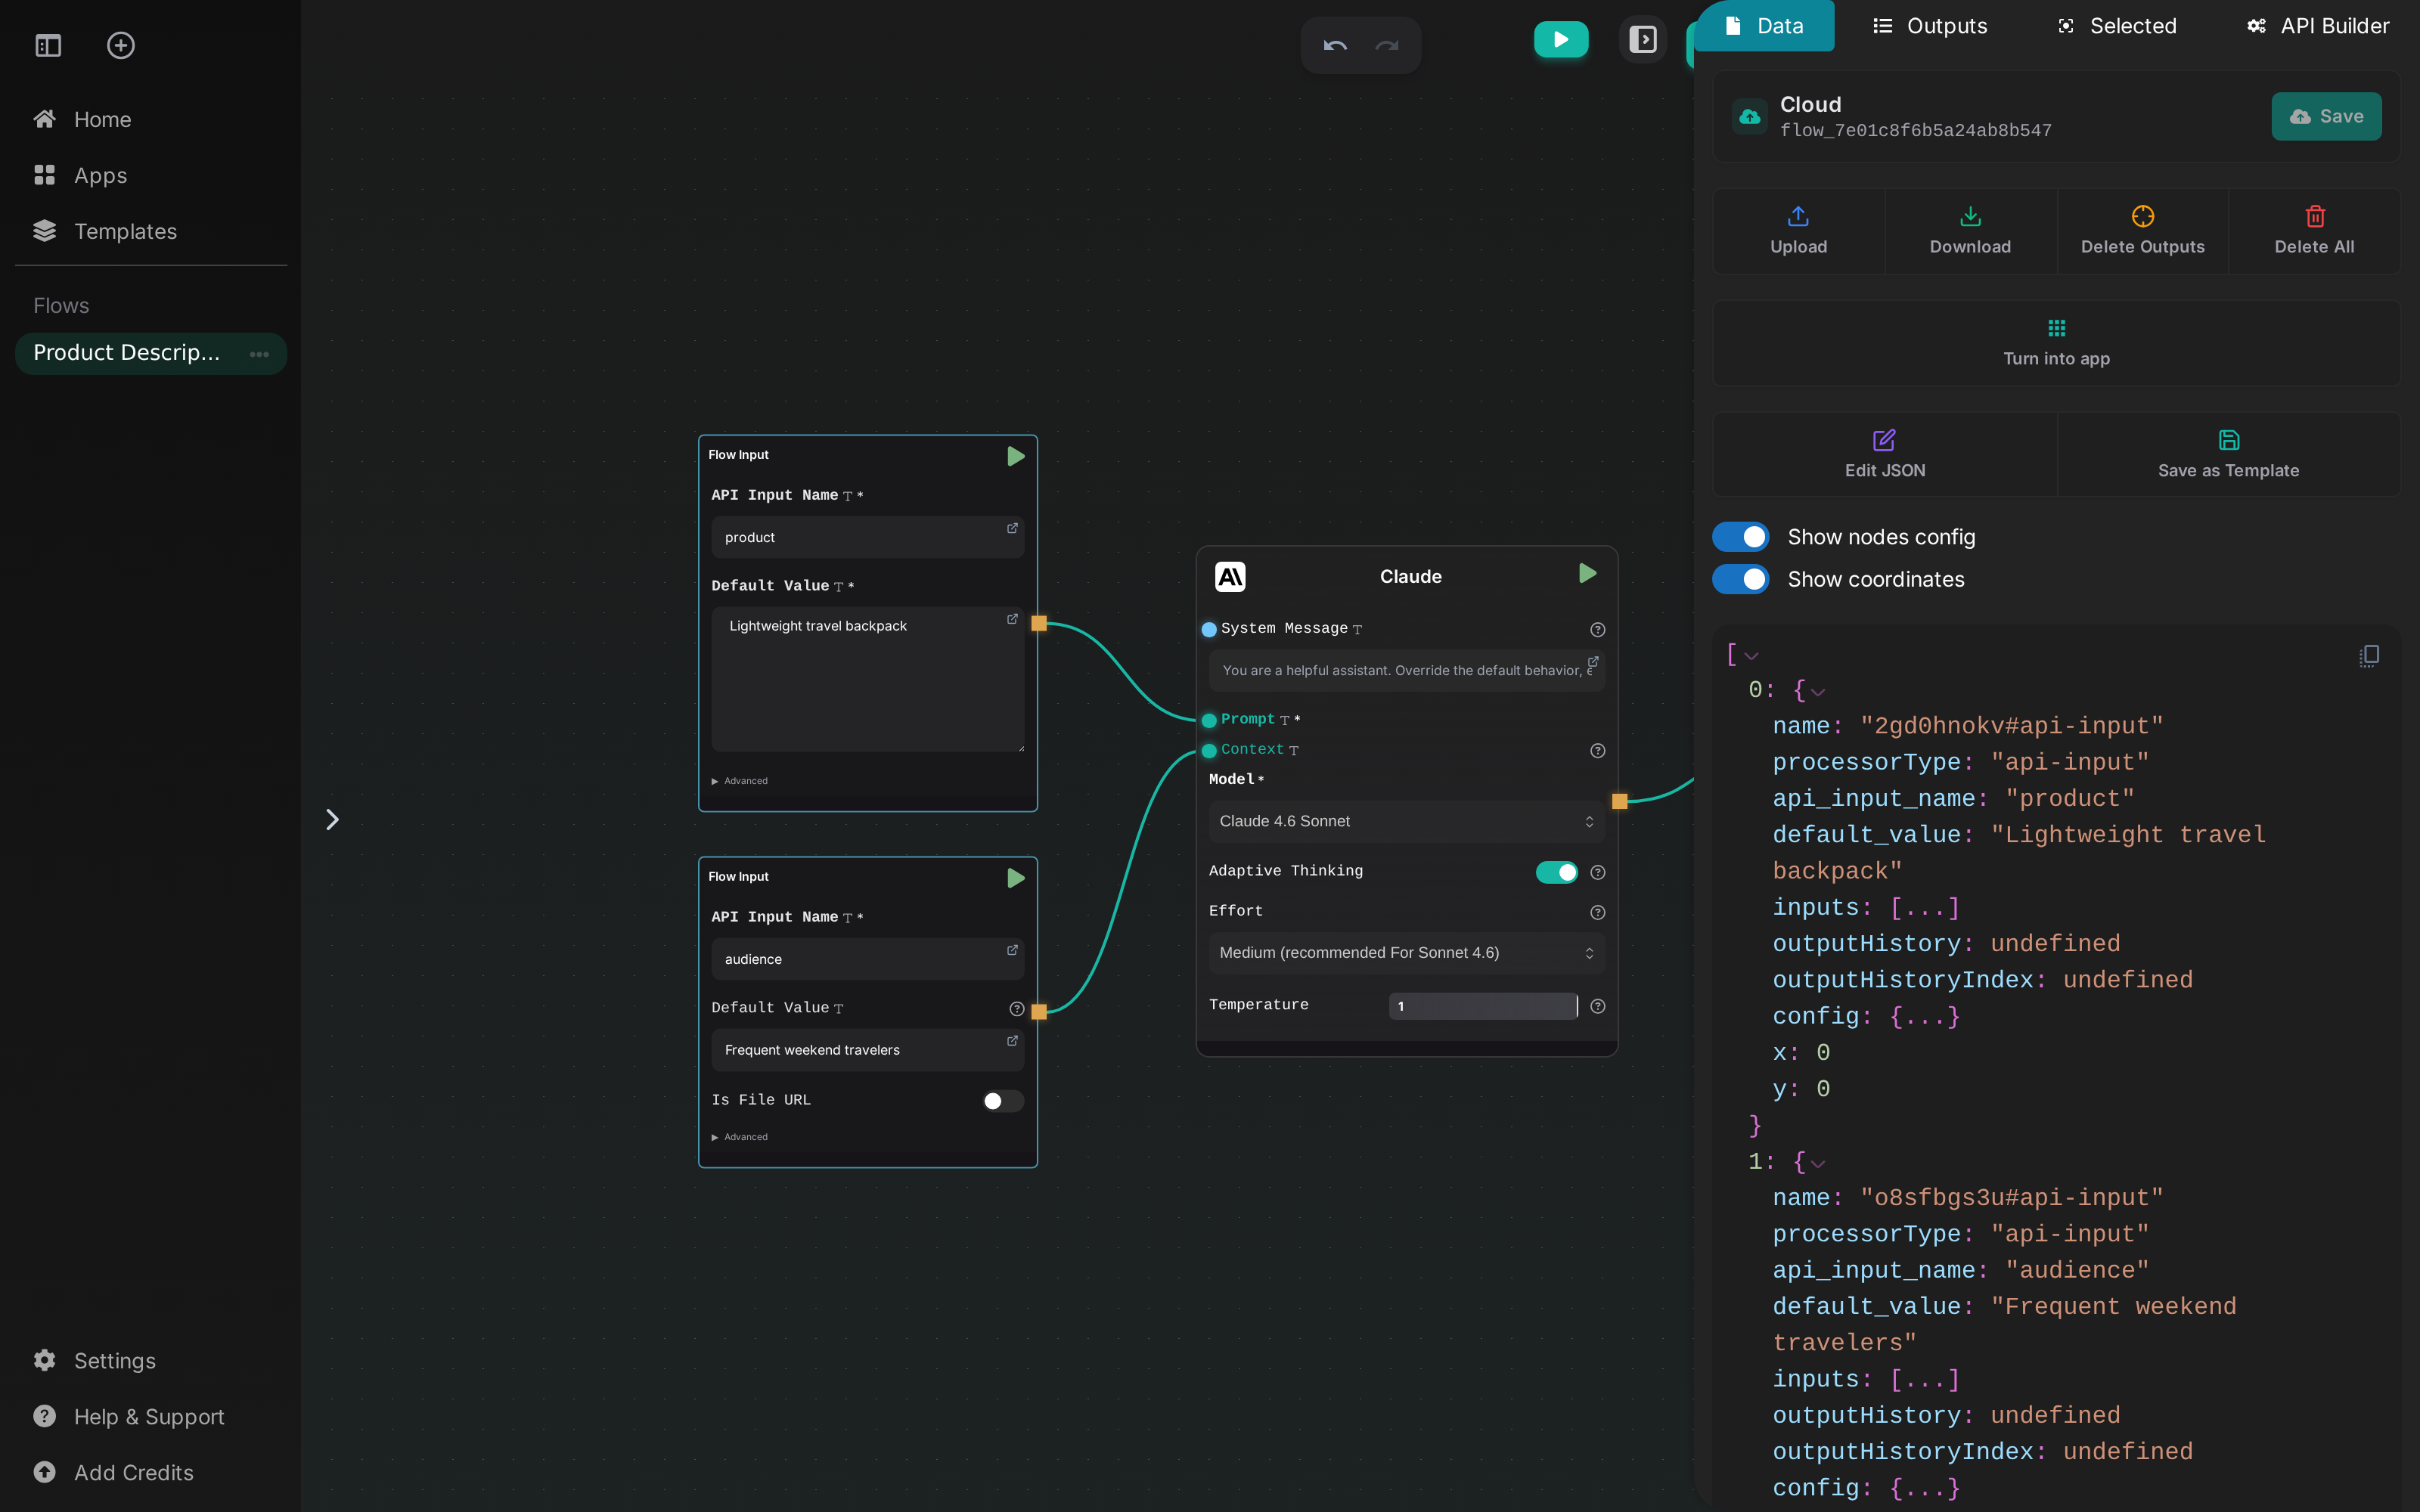This screenshot has height=1512, width=2420.
Task: Toggle Show coordinates switch
Action: pyautogui.click(x=1740, y=579)
